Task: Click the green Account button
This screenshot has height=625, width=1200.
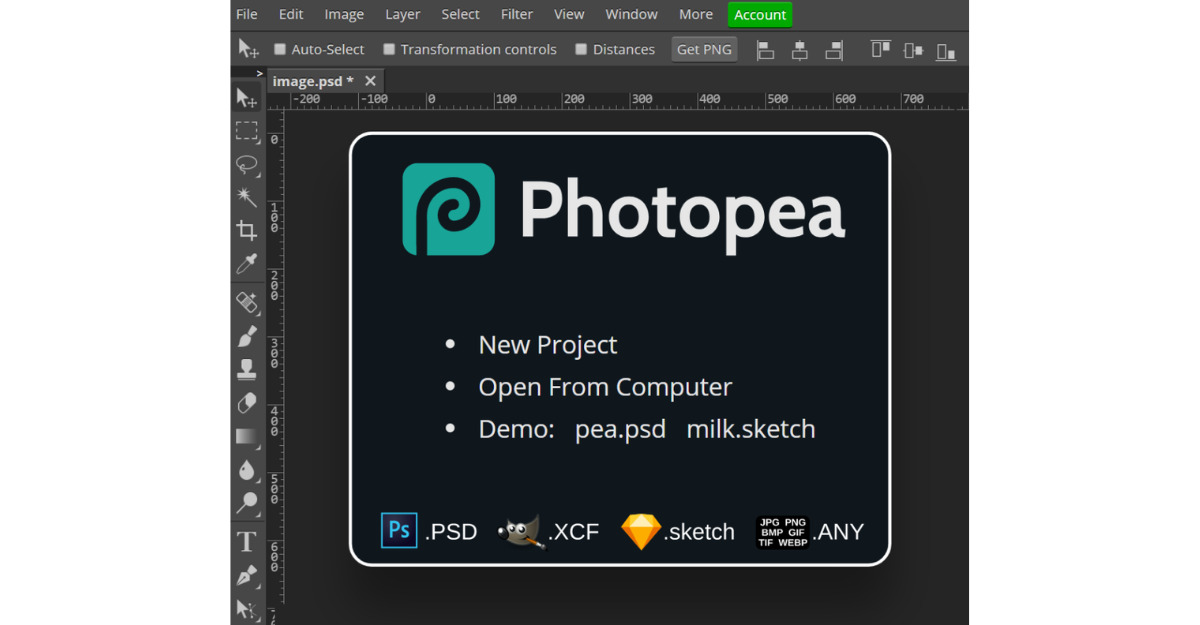Action: click(x=760, y=14)
